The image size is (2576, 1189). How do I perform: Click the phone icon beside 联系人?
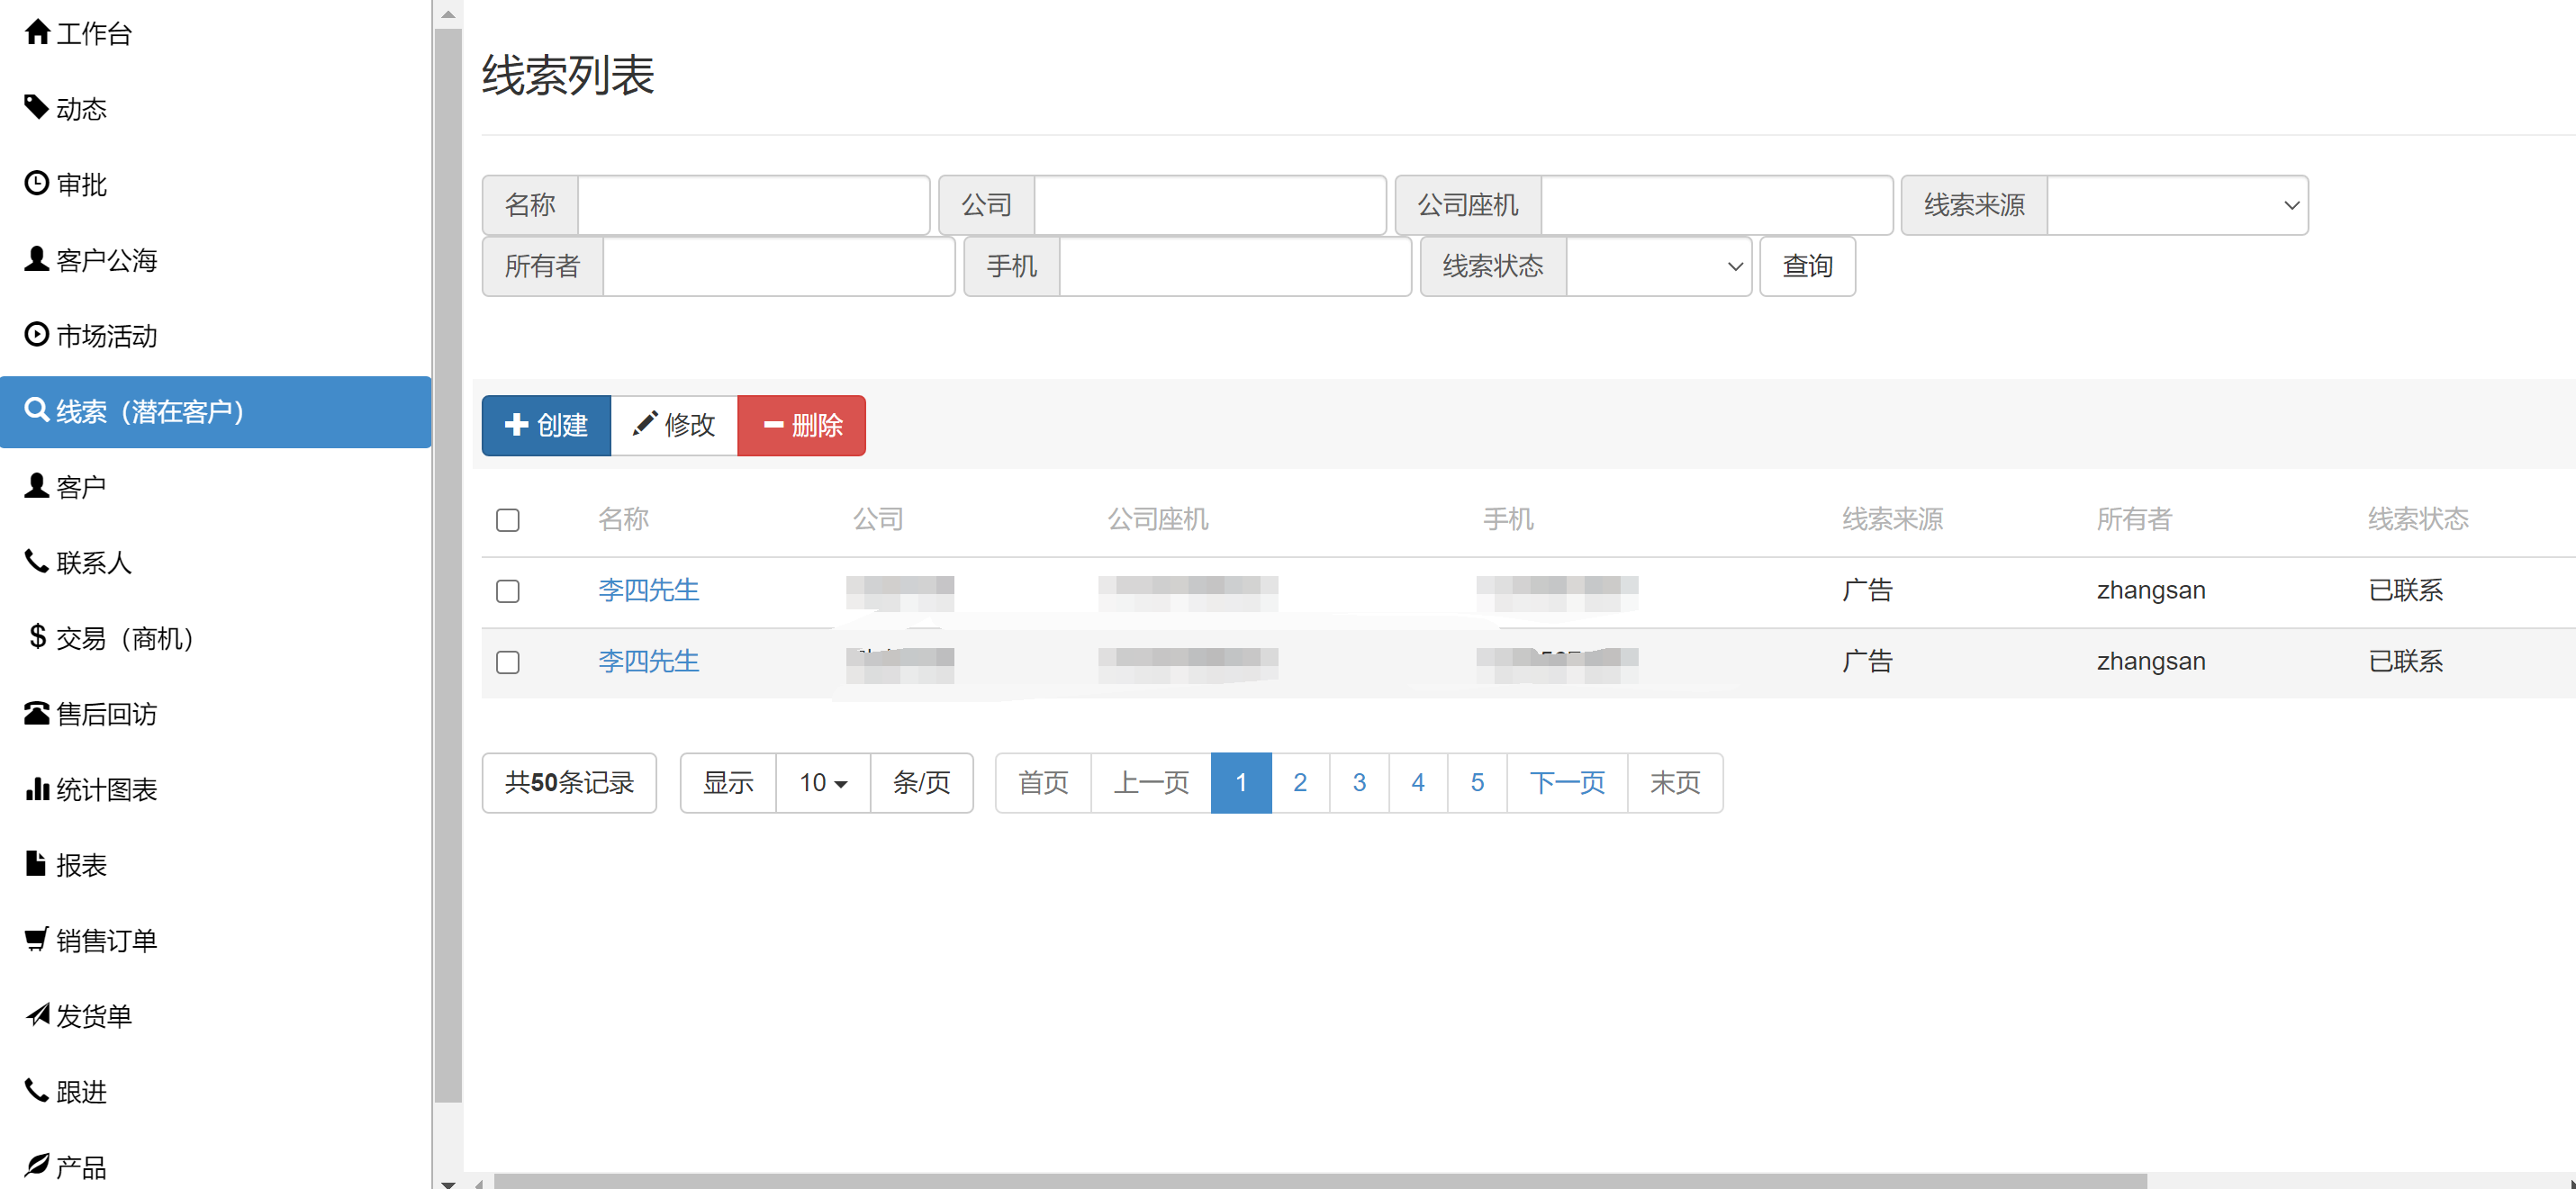(37, 561)
